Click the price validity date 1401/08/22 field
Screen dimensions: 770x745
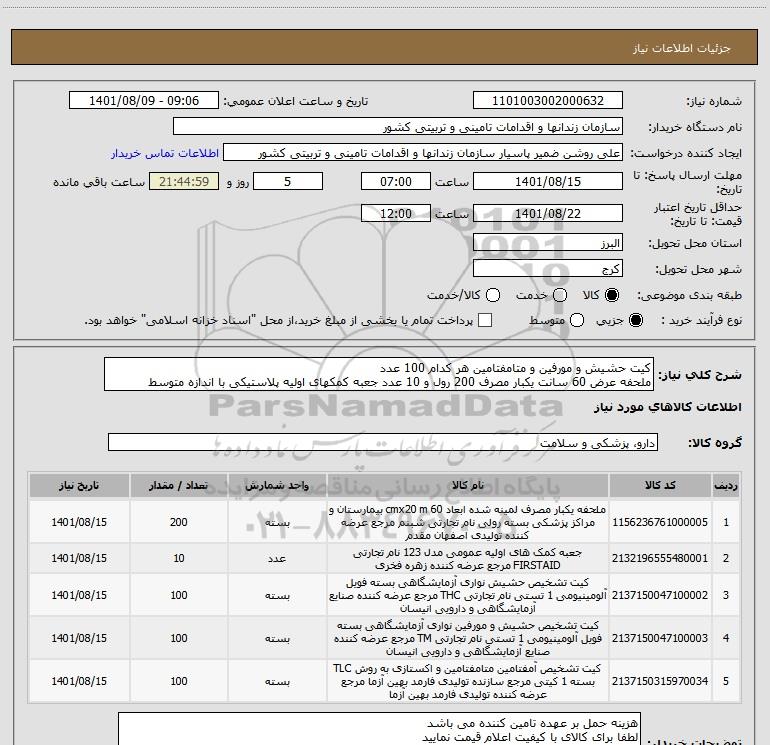point(548,213)
